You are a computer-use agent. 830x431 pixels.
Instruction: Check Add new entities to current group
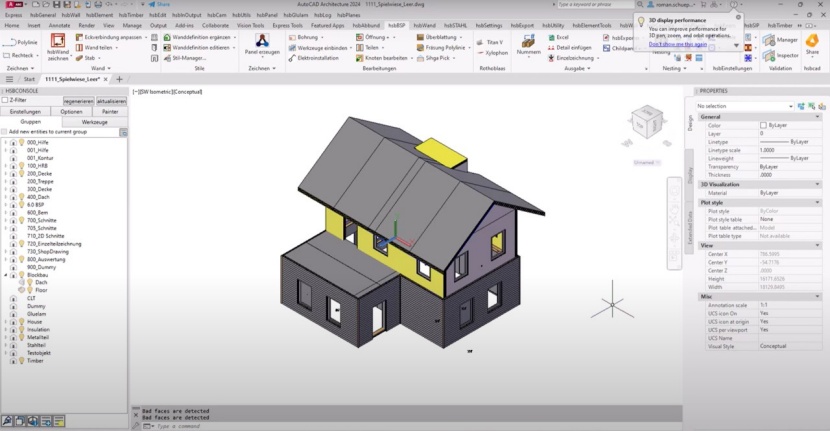coord(4,131)
